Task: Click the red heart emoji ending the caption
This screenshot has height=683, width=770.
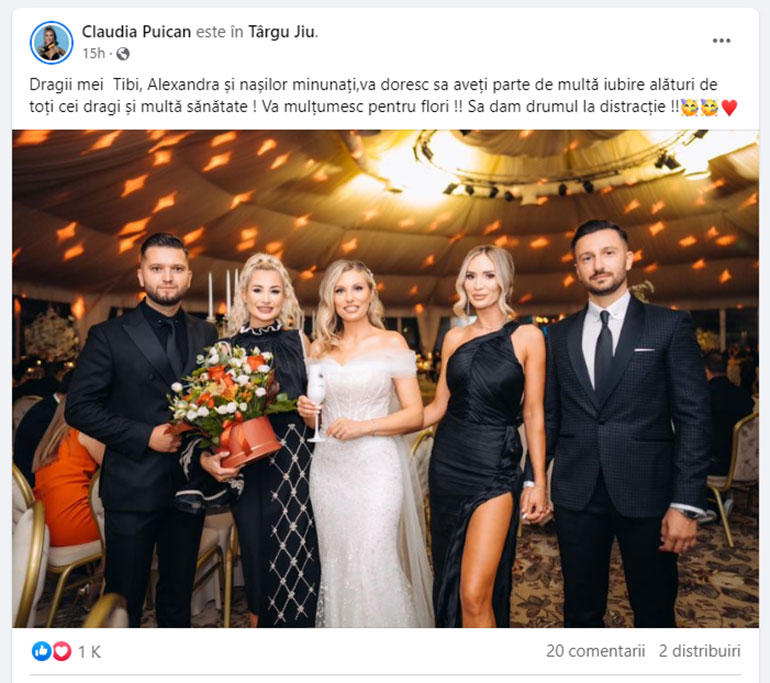Action: [x=729, y=108]
